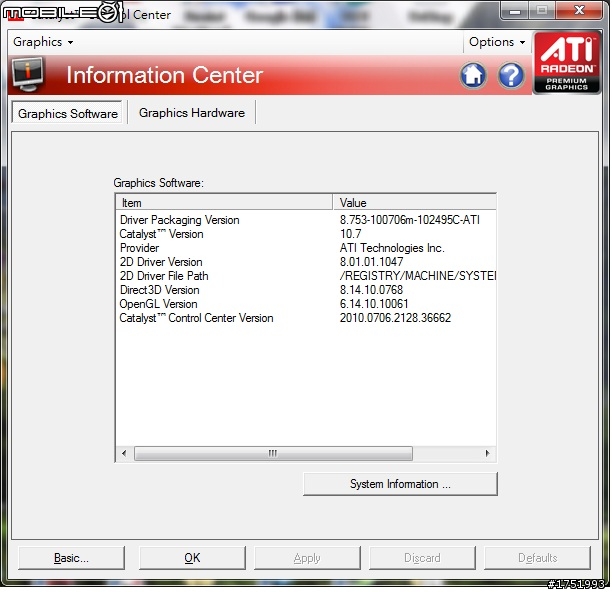Open Help via question mark icon
This screenshot has width=612, height=592.
pyautogui.click(x=511, y=75)
